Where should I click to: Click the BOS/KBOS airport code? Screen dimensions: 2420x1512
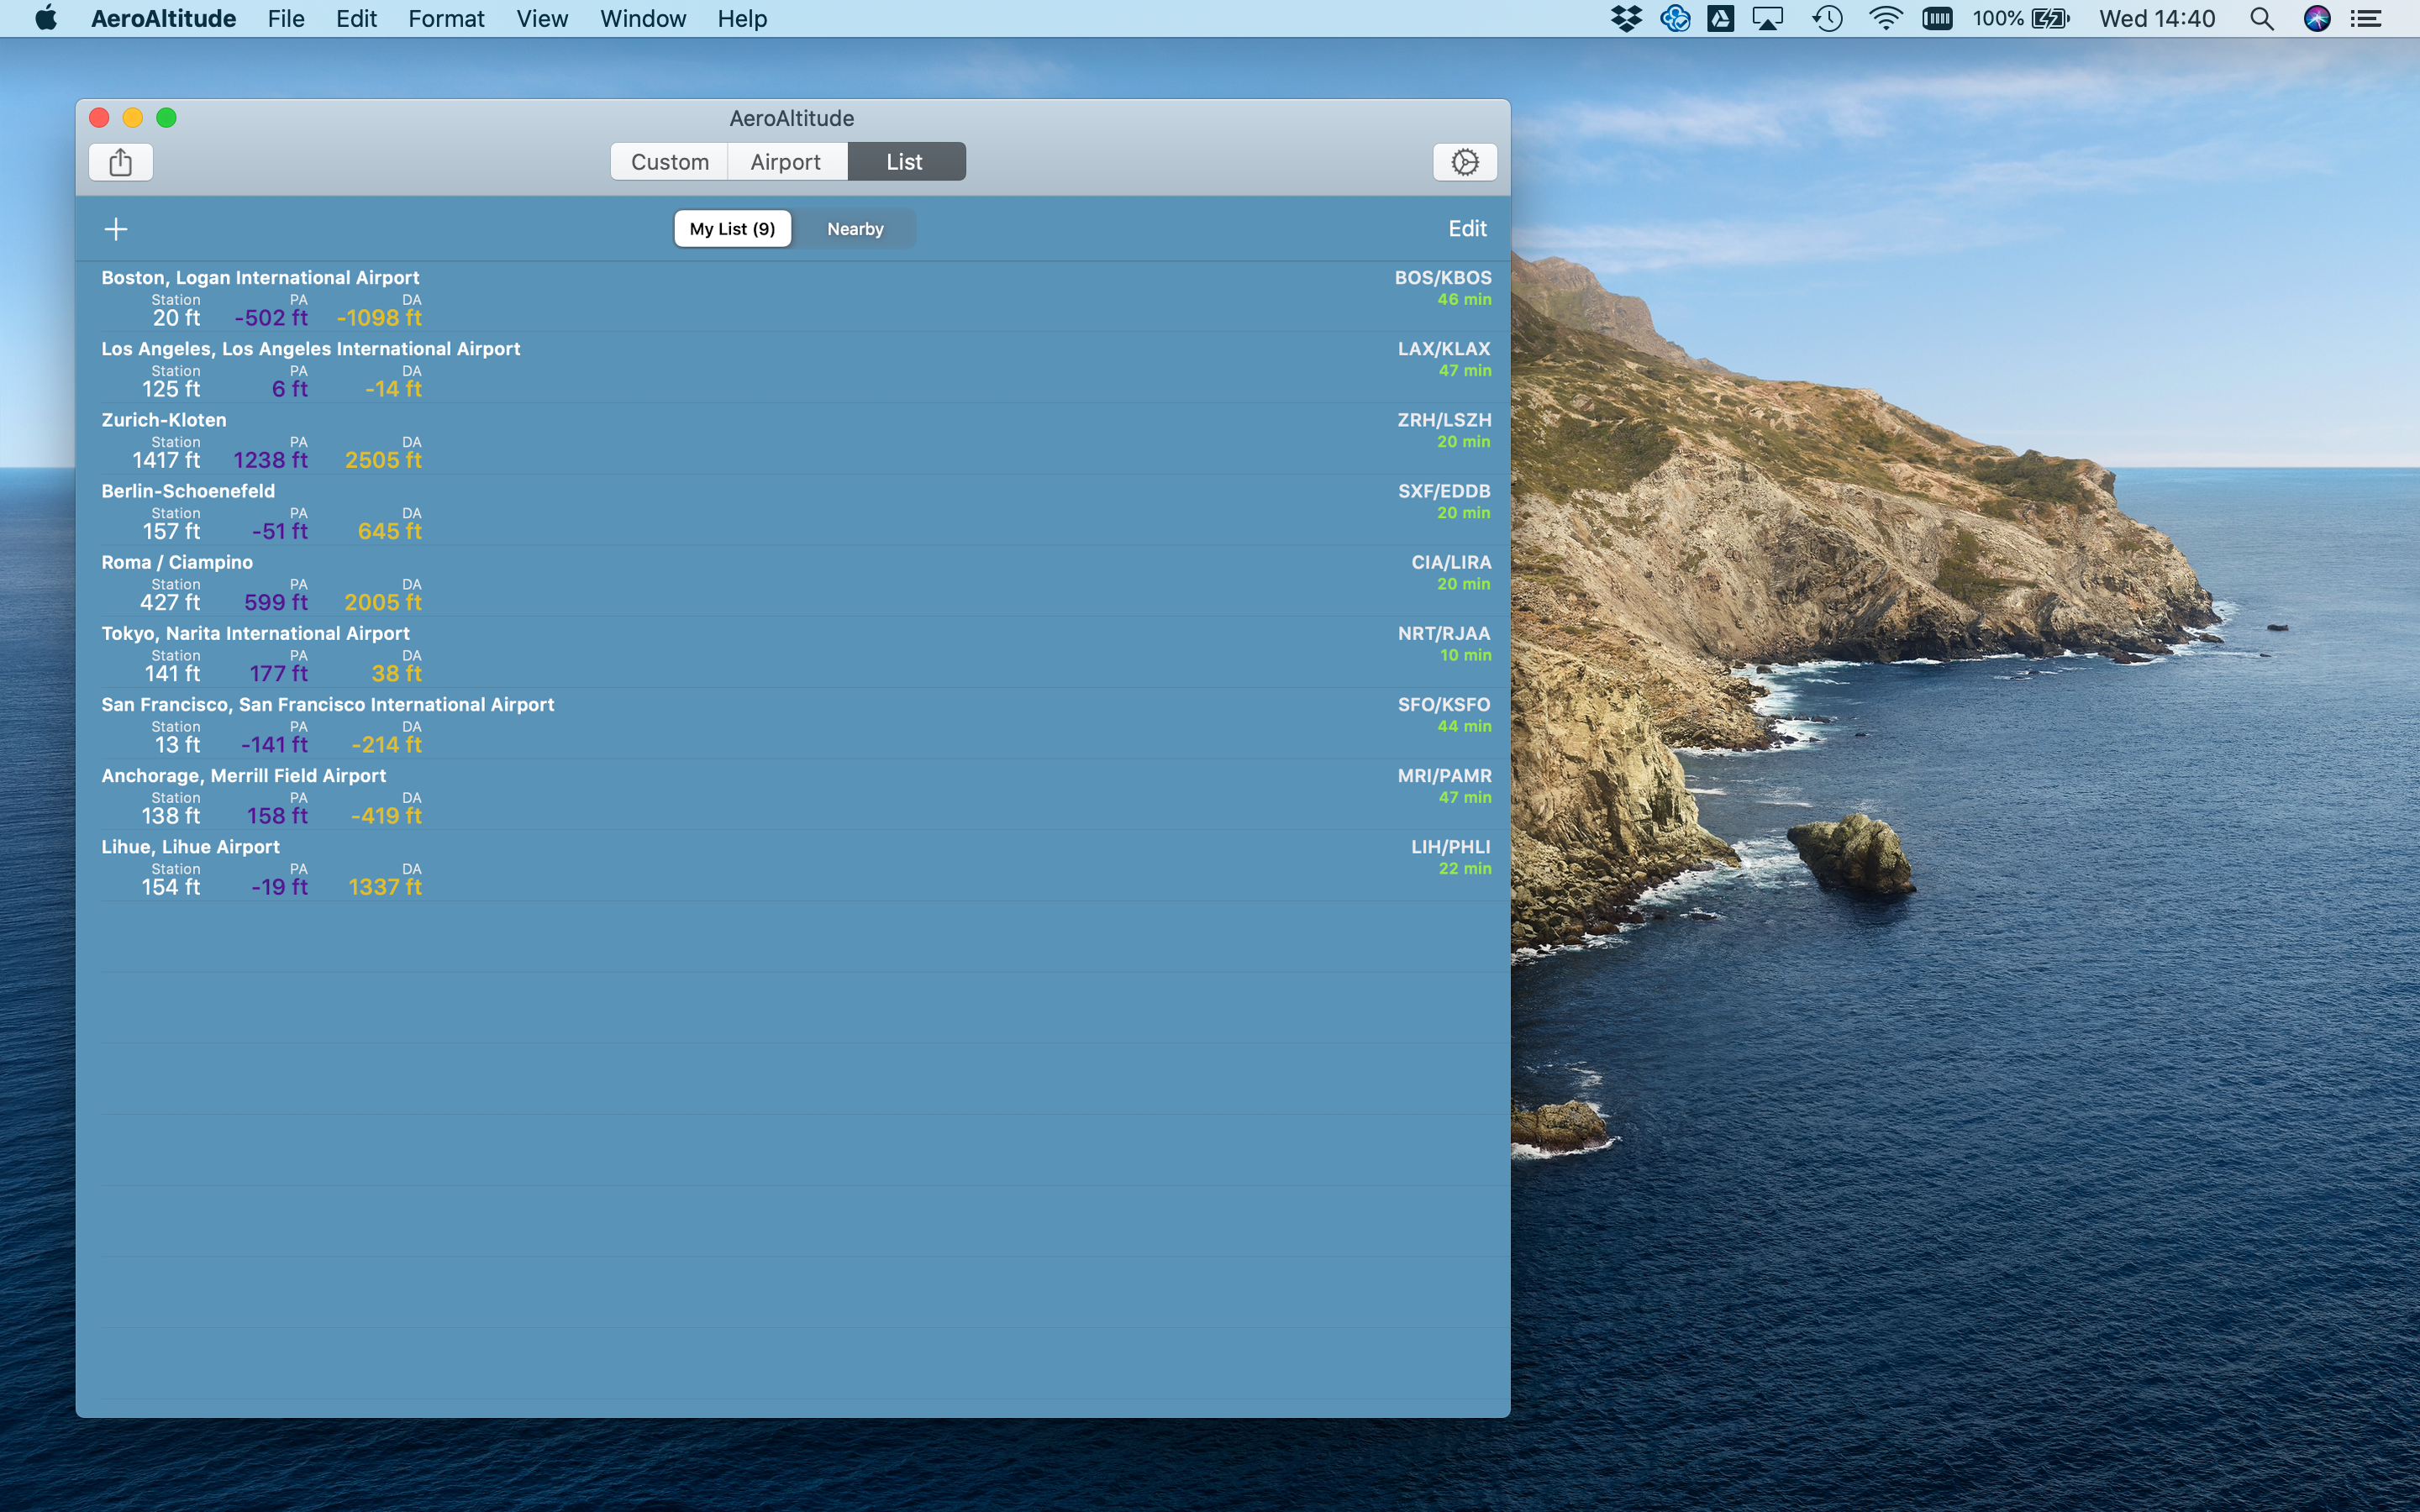tap(1443, 277)
